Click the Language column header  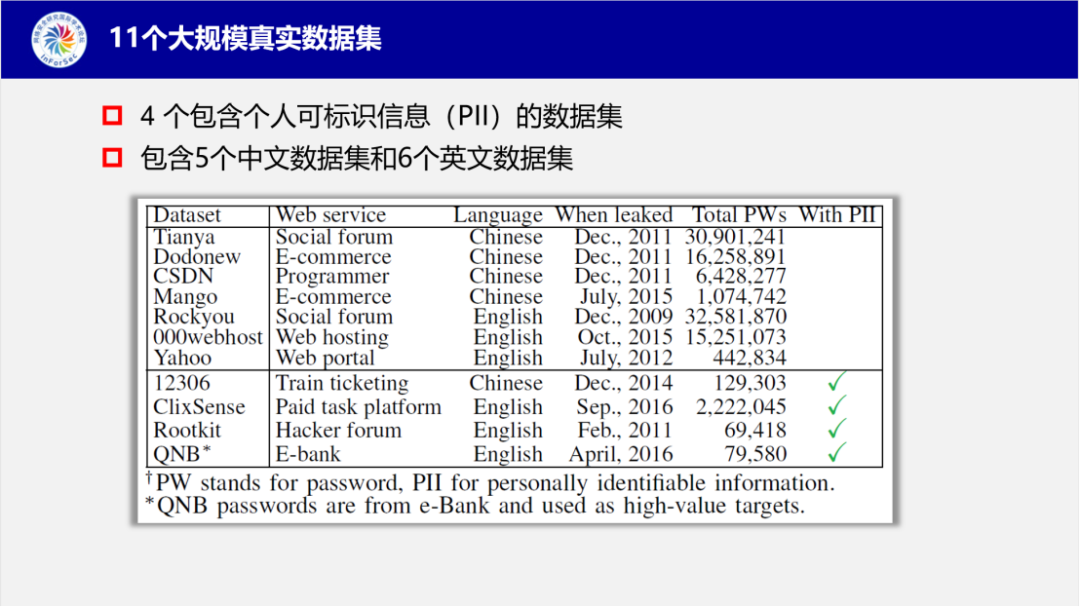point(498,216)
